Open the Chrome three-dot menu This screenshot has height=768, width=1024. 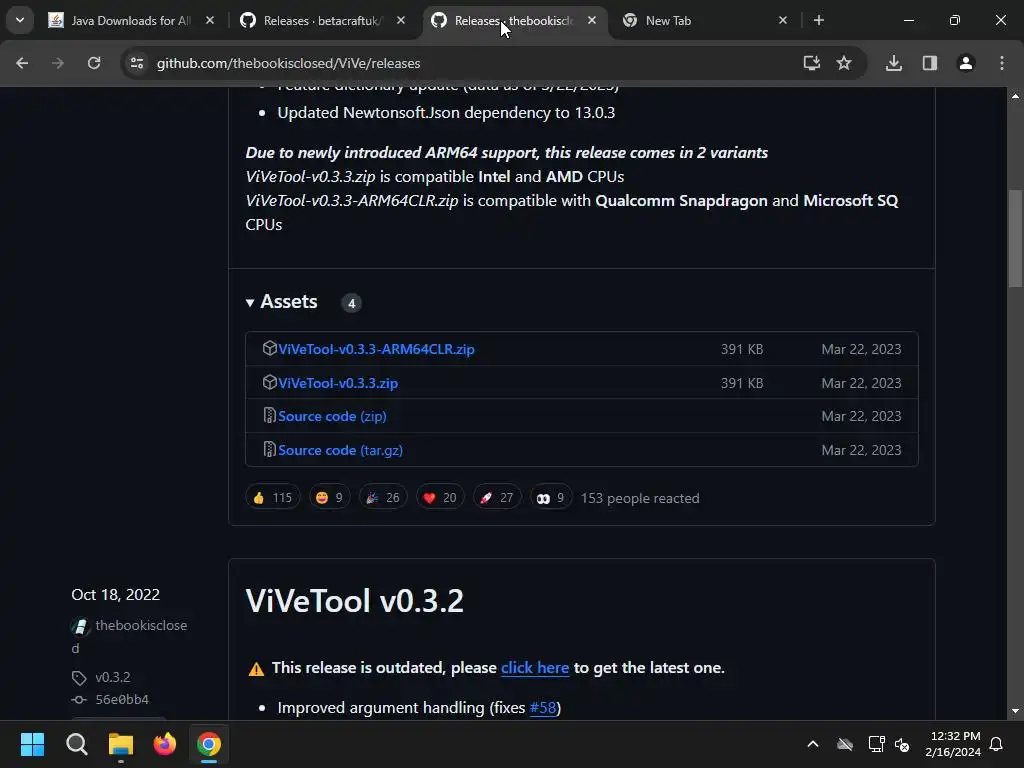coord(1002,63)
